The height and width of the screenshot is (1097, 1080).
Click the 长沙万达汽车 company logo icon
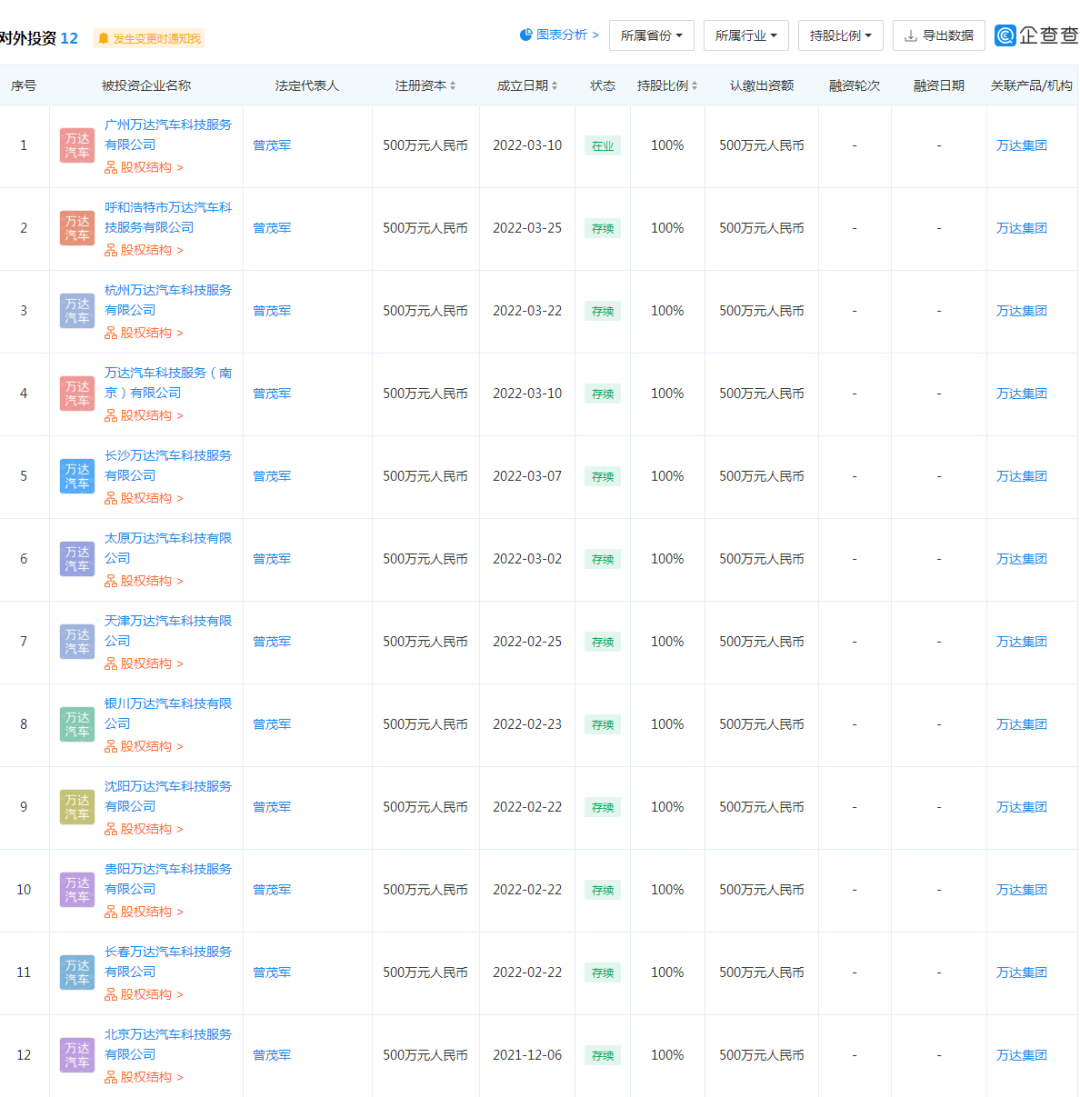(x=77, y=476)
